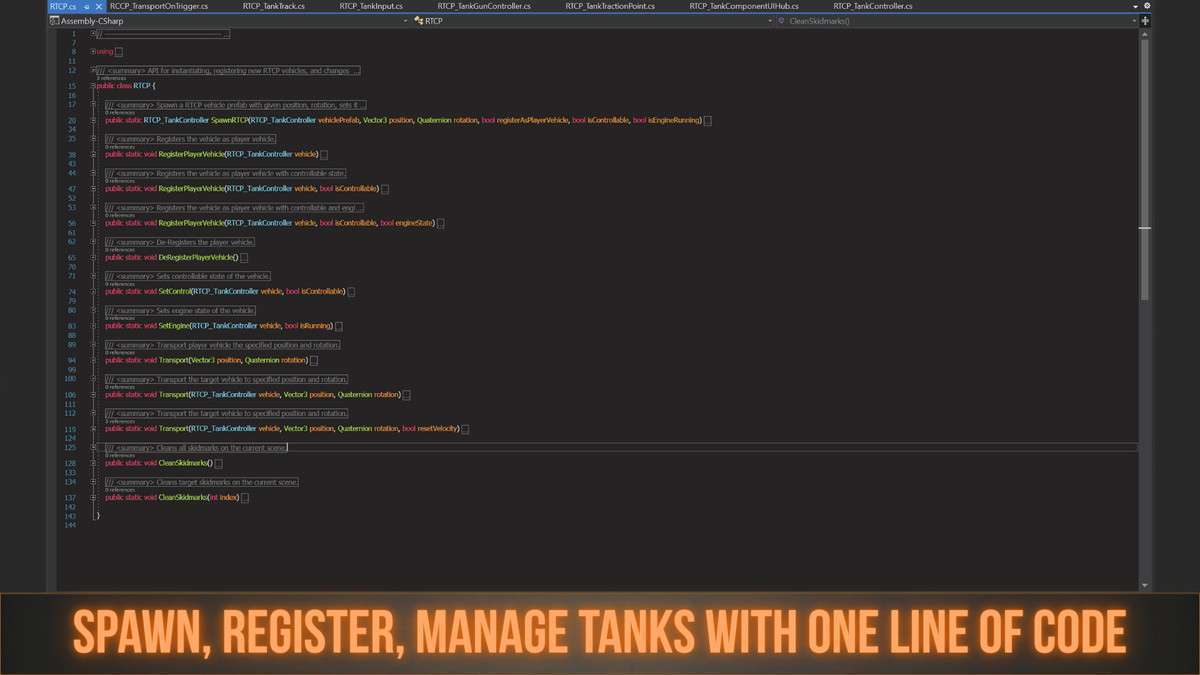Image resolution: width=1200 pixels, height=675 pixels.
Task: Click the class name RTCP on line 15
Action: (x=141, y=86)
